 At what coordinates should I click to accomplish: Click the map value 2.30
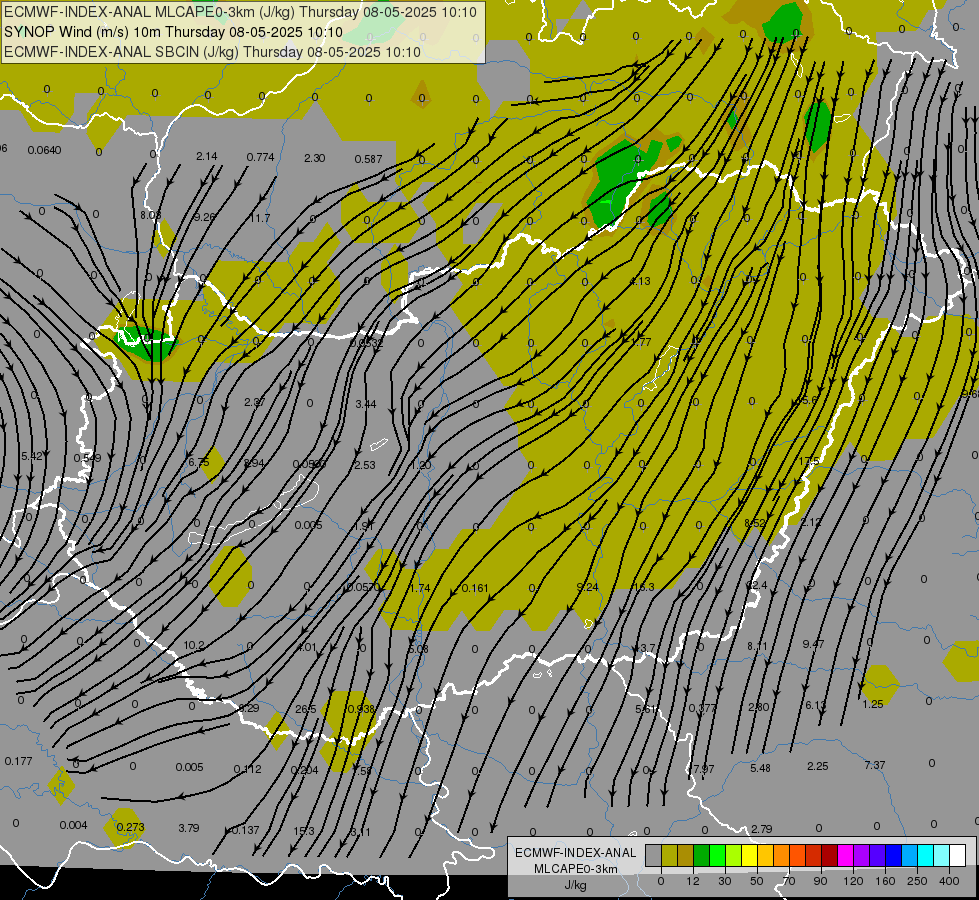tap(315, 158)
